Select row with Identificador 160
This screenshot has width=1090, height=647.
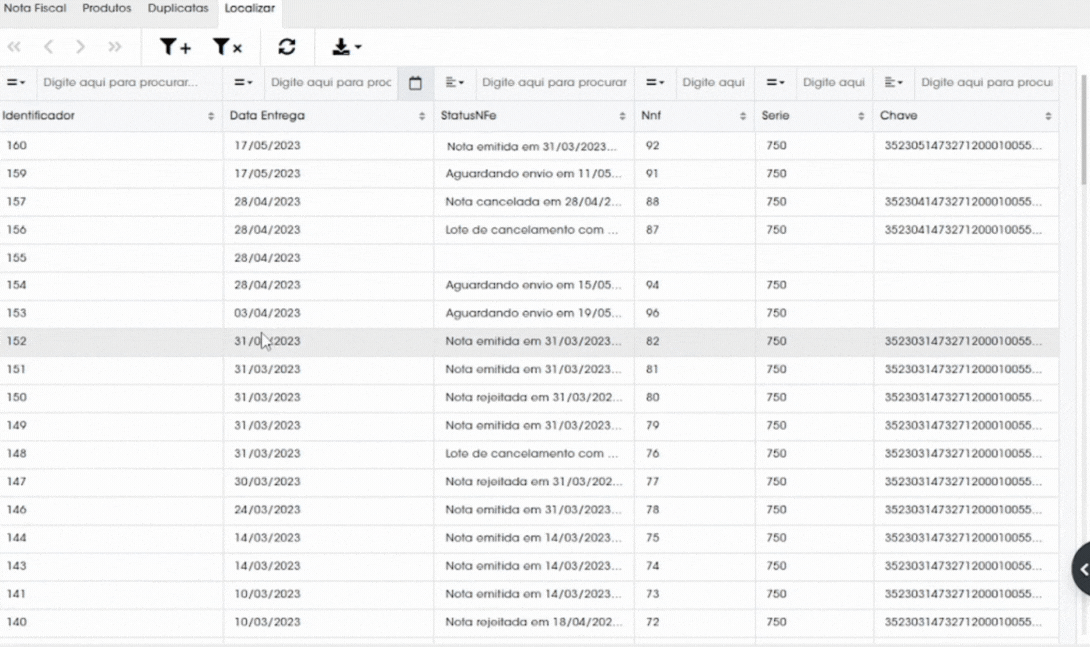pyautogui.click(x=529, y=146)
